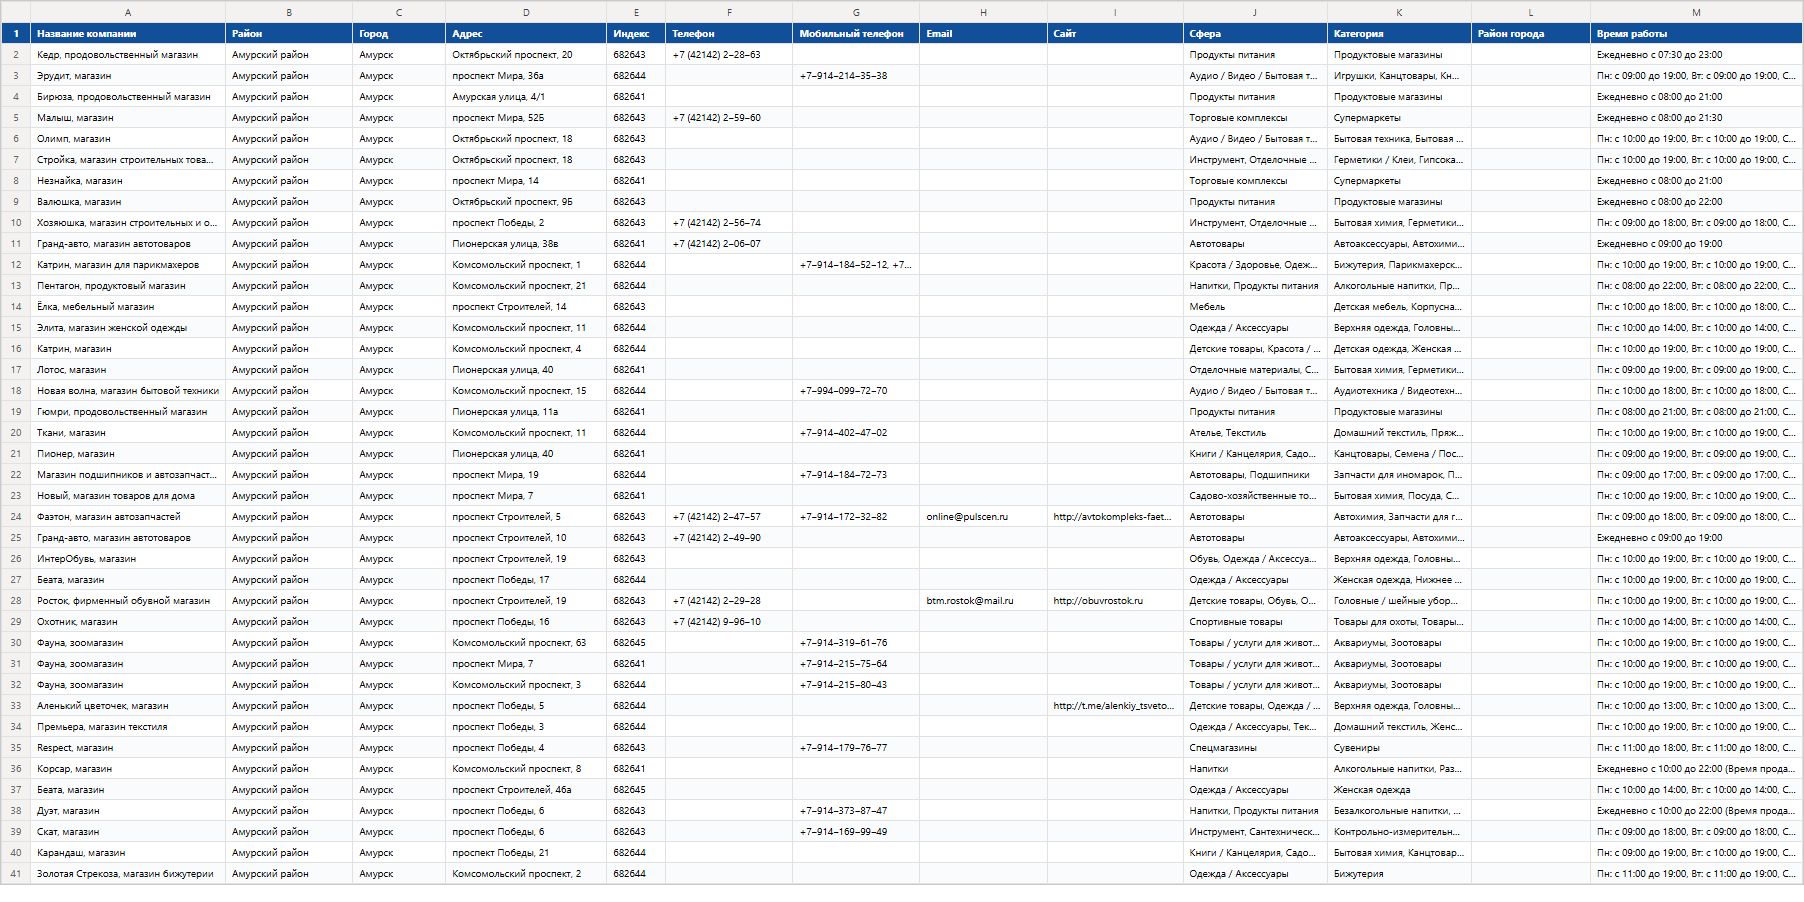Click the cell "Фаэтон, магазин автозапчастей"
This screenshot has height=902, width=1804.
[x=128, y=517]
